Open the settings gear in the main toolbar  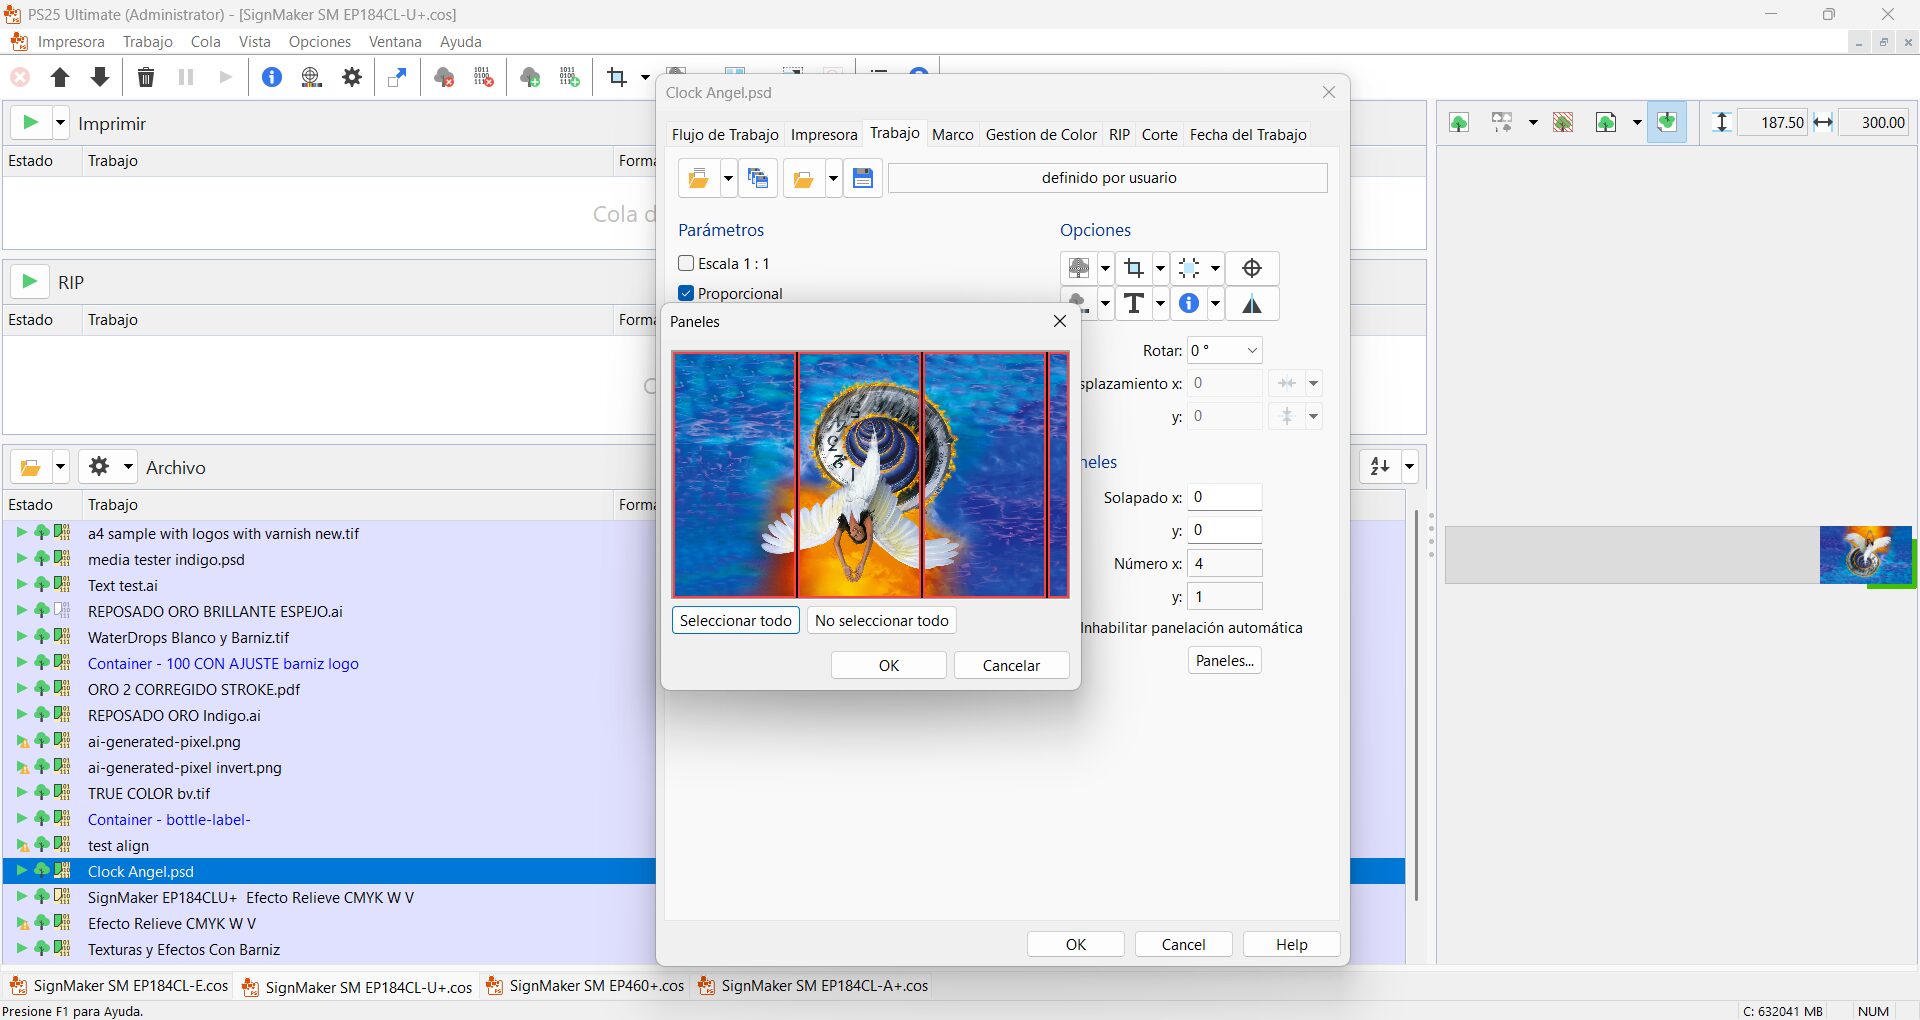352,77
